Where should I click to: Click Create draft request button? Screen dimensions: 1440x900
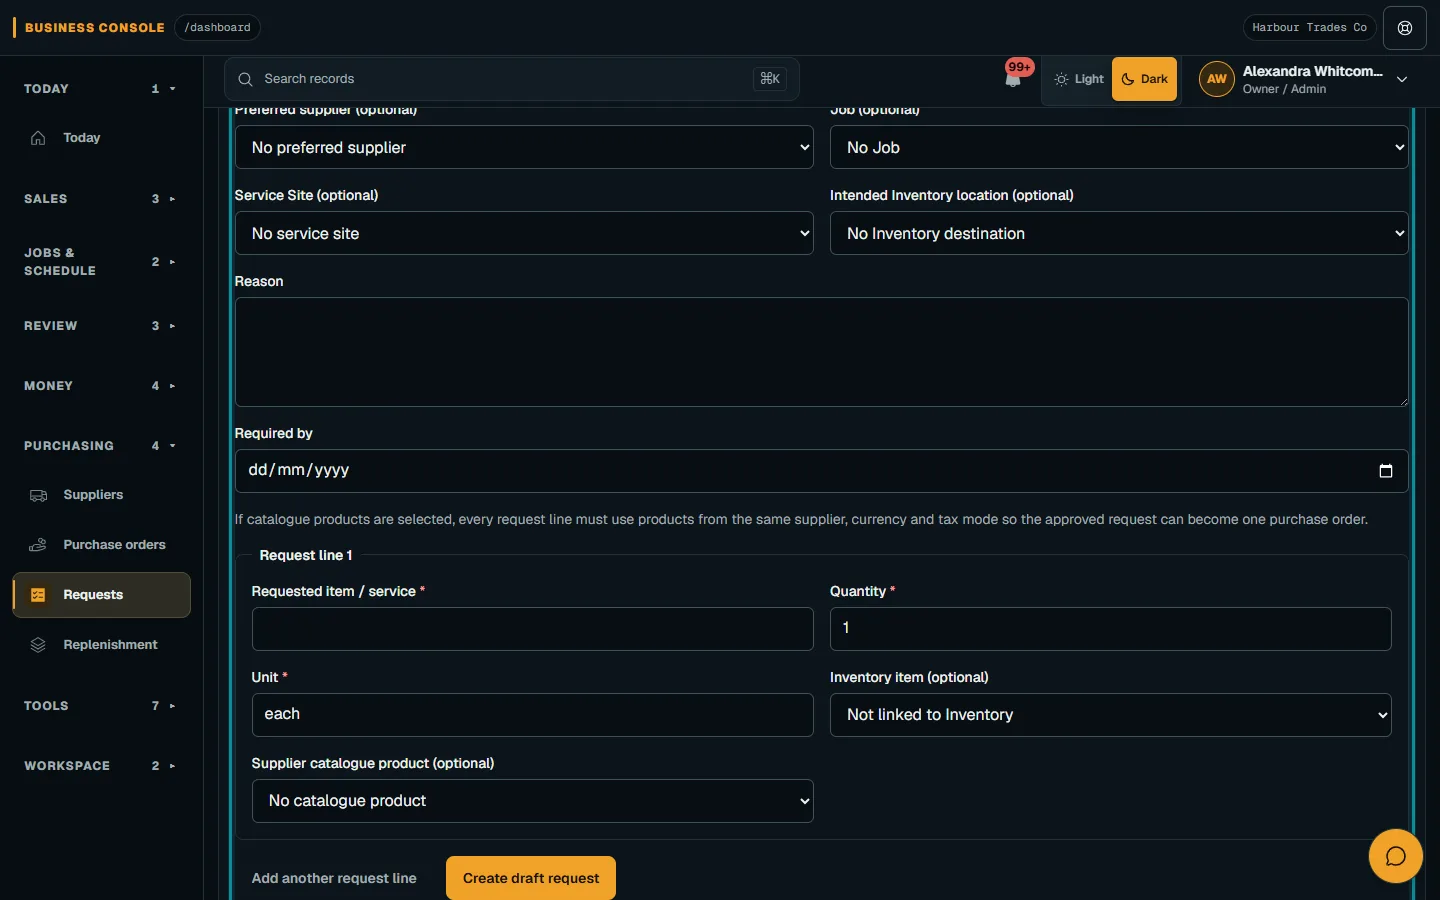pyautogui.click(x=531, y=878)
